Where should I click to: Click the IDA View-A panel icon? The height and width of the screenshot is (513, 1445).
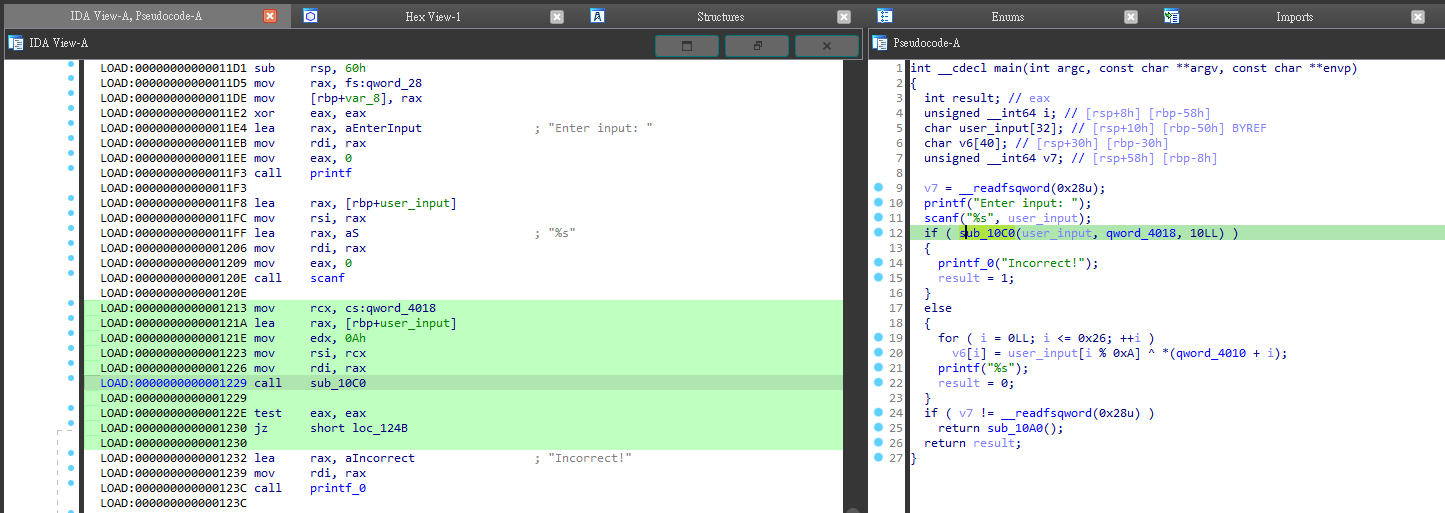[16, 42]
